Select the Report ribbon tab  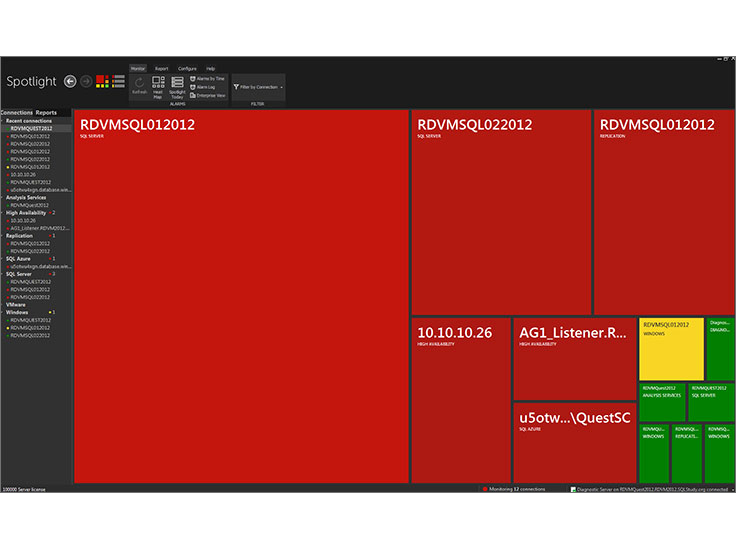tap(161, 69)
